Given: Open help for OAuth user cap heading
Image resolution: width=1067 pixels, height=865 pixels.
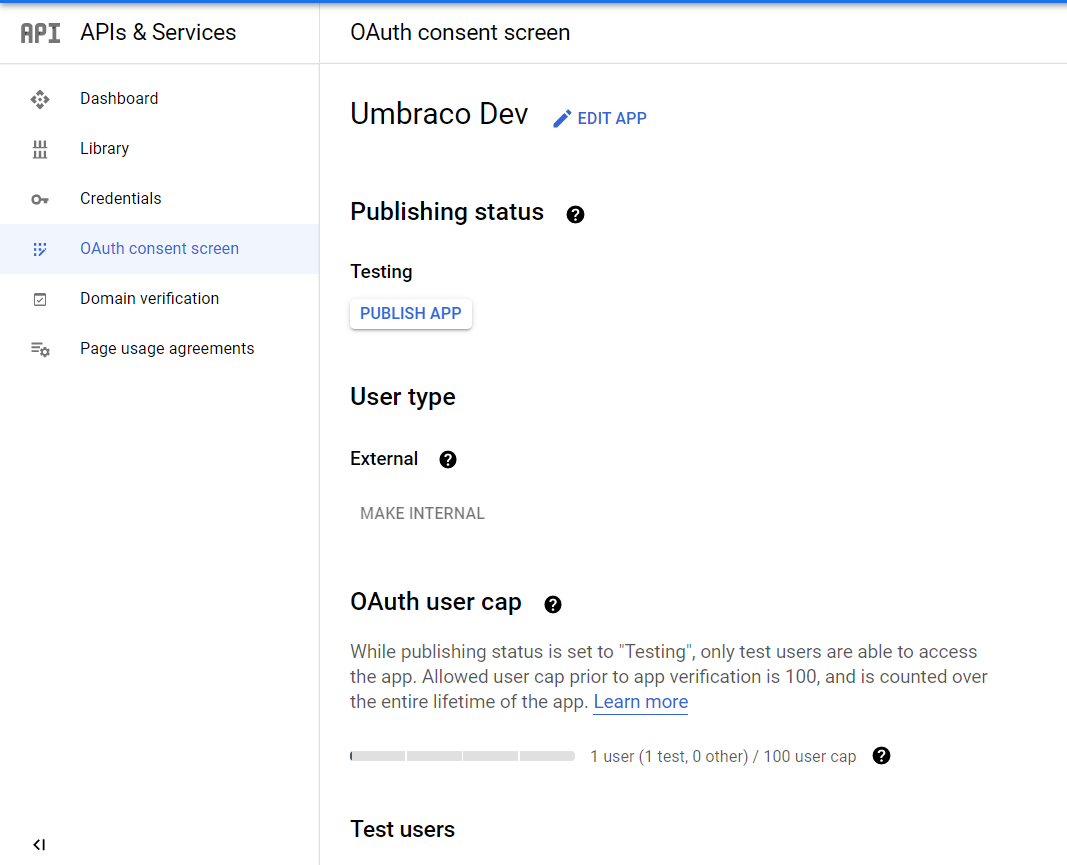Looking at the screenshot, I should click(553, 604).
